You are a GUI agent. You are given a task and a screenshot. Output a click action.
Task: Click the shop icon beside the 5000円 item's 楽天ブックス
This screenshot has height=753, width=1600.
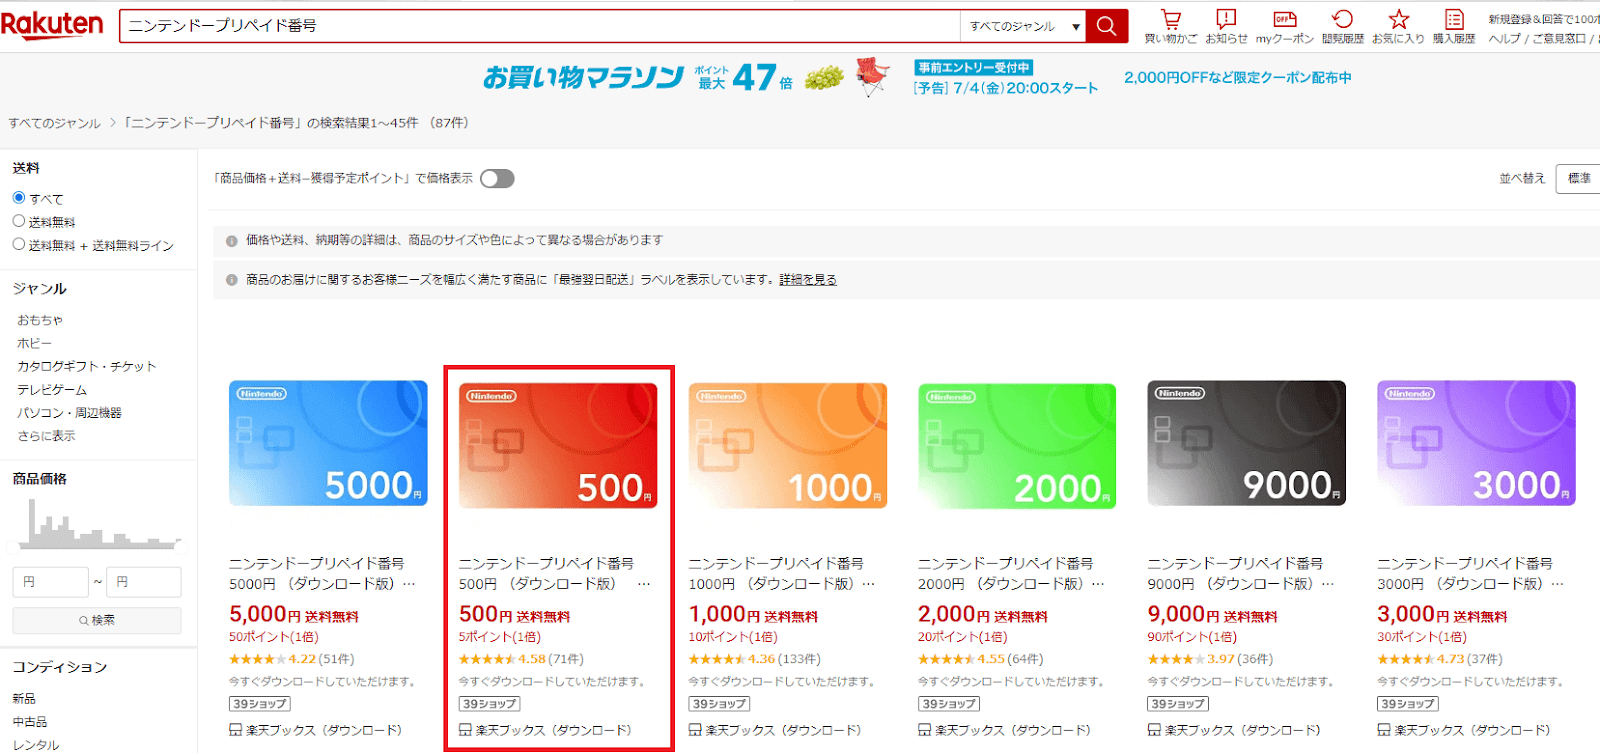[236, 730]
